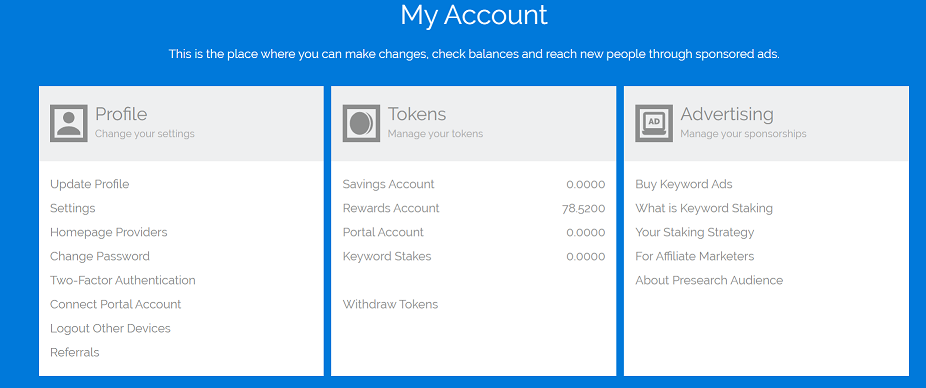This screenshot has width=926, height=388.
Task: Open Homepage Providers
Action: pos(109,232)
